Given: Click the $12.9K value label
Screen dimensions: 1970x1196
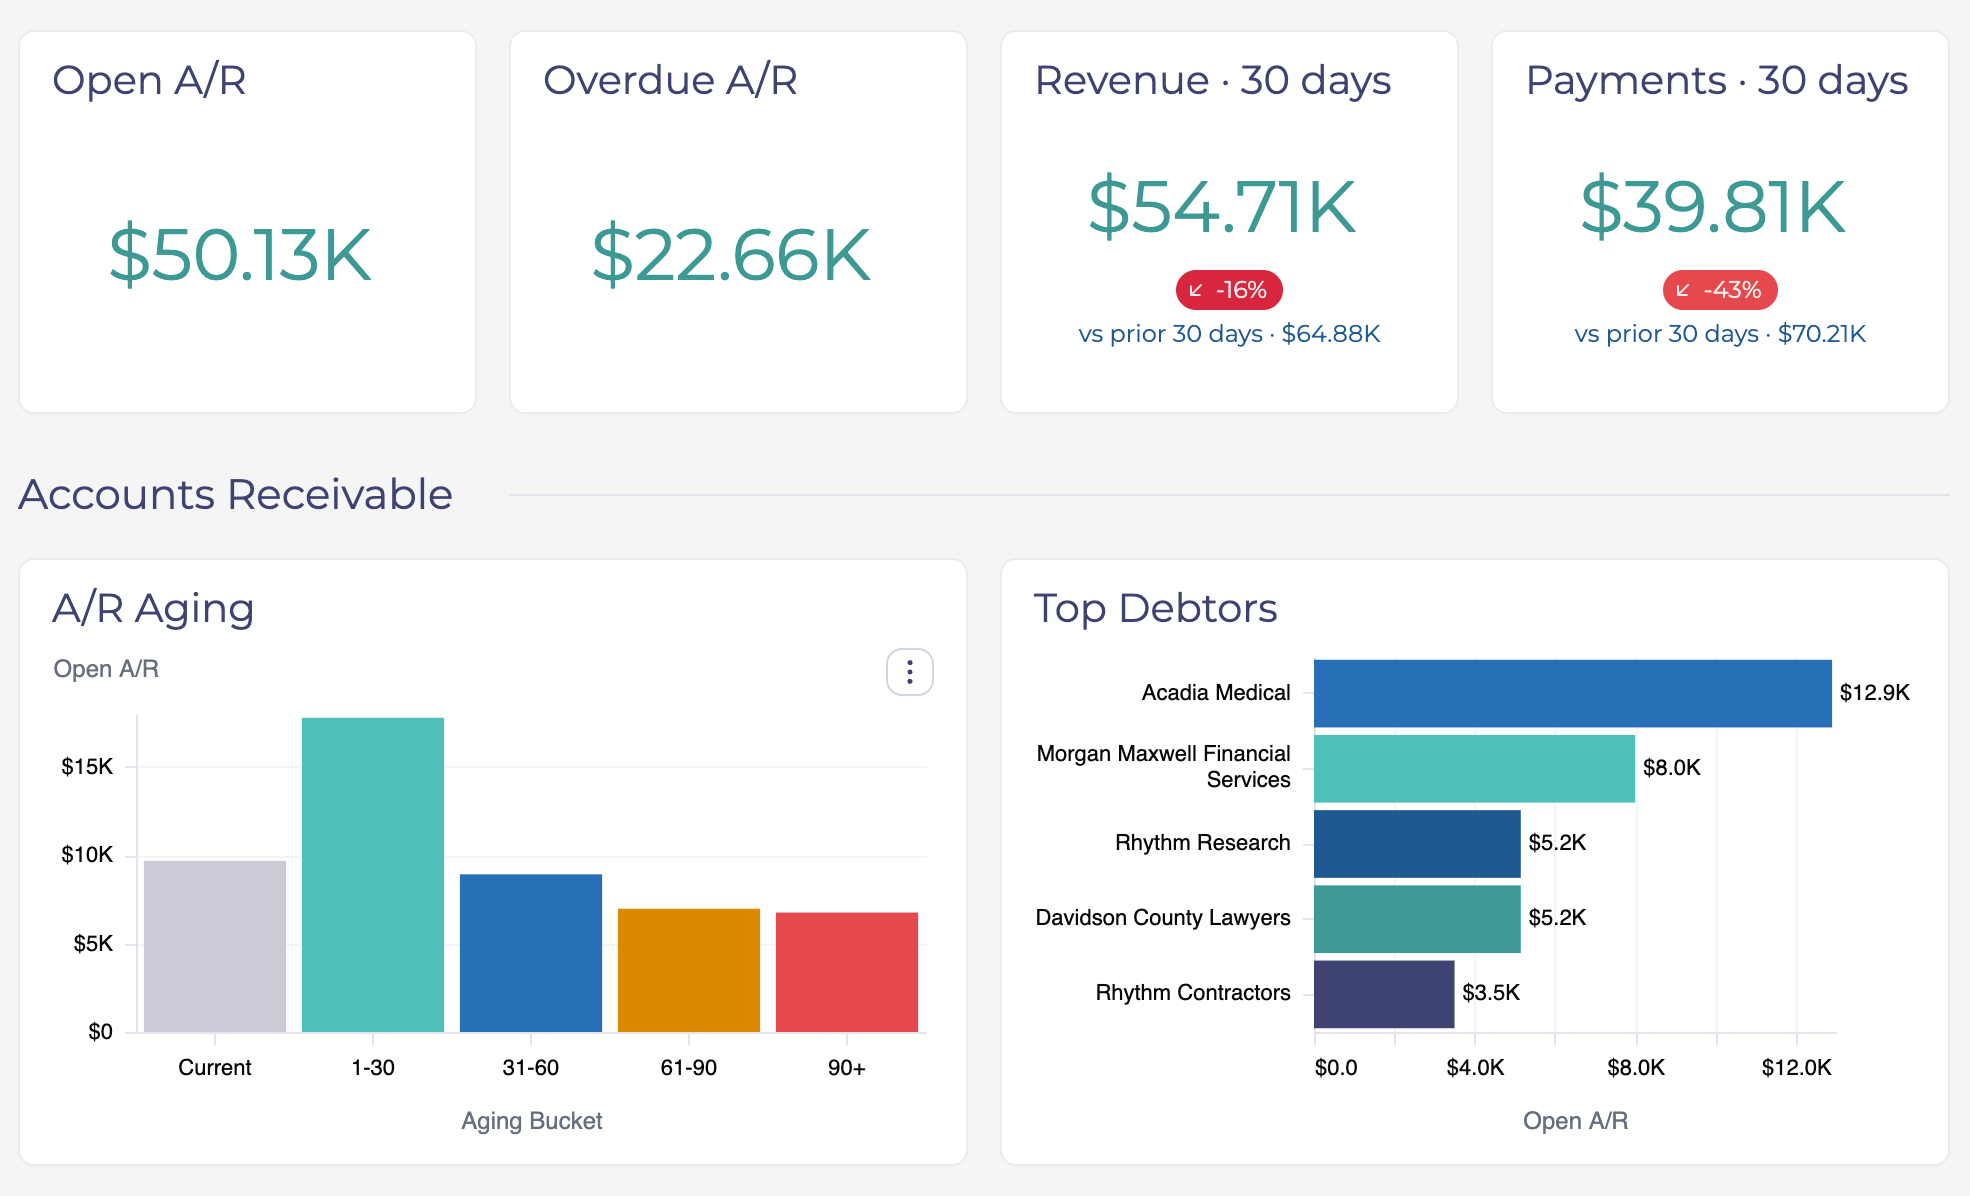Looking at the screenshot, I should pos(1875,693).
